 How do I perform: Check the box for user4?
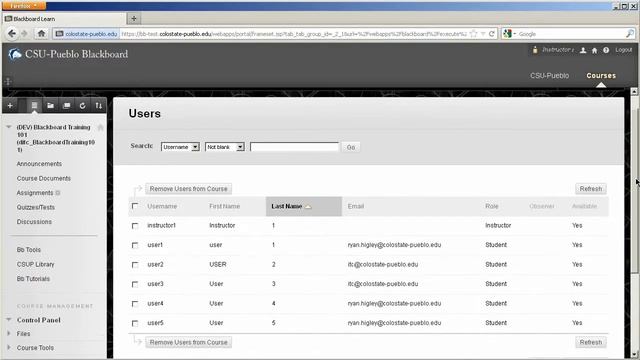click(x=135, y=304)
